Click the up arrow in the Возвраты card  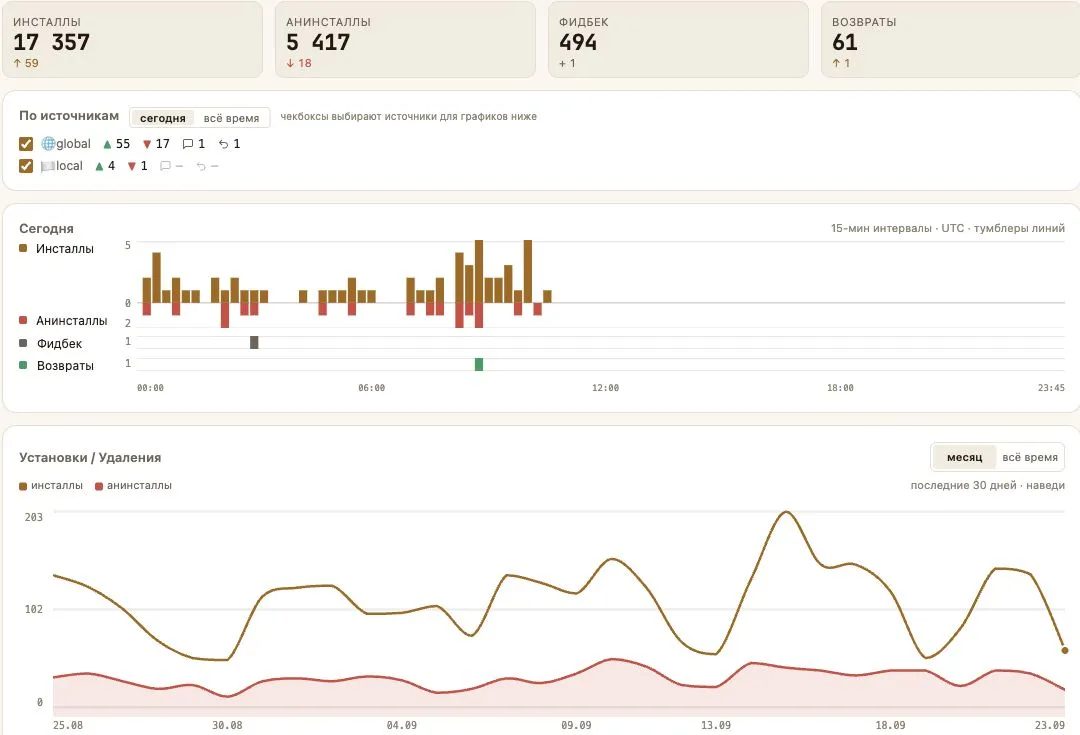[x=836, y=63]
